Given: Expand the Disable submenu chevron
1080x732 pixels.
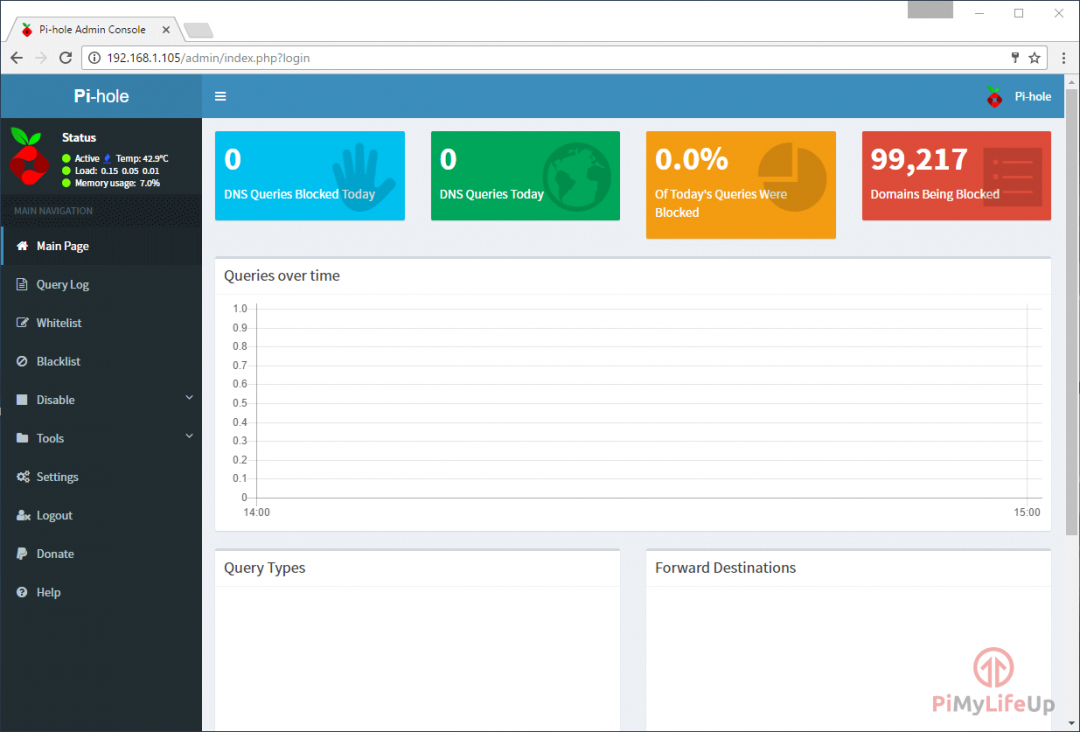Looking at the screenshot, I should pyautogui.click(x=189, y=398).
